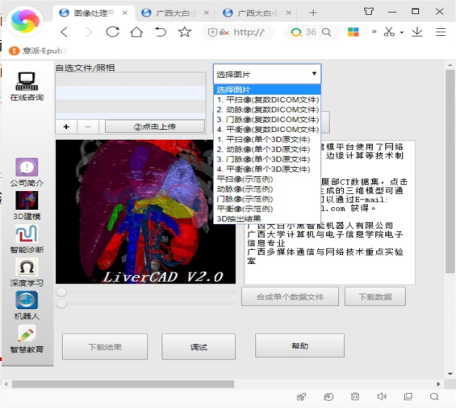
Task: Reload the page with refresh icon
Action: [112, 32]
